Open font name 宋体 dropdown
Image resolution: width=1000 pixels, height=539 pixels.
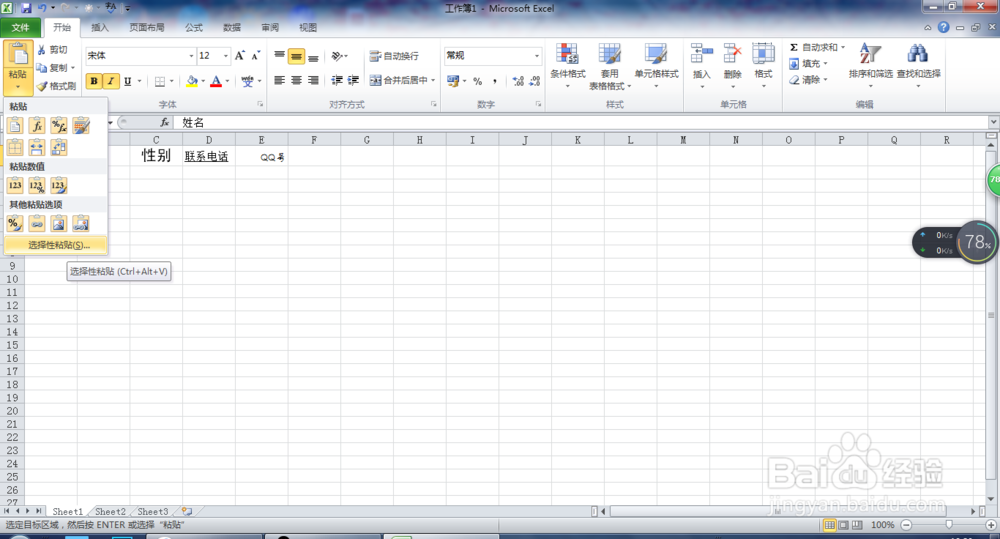pyautogui.click(x=191, y=56)
